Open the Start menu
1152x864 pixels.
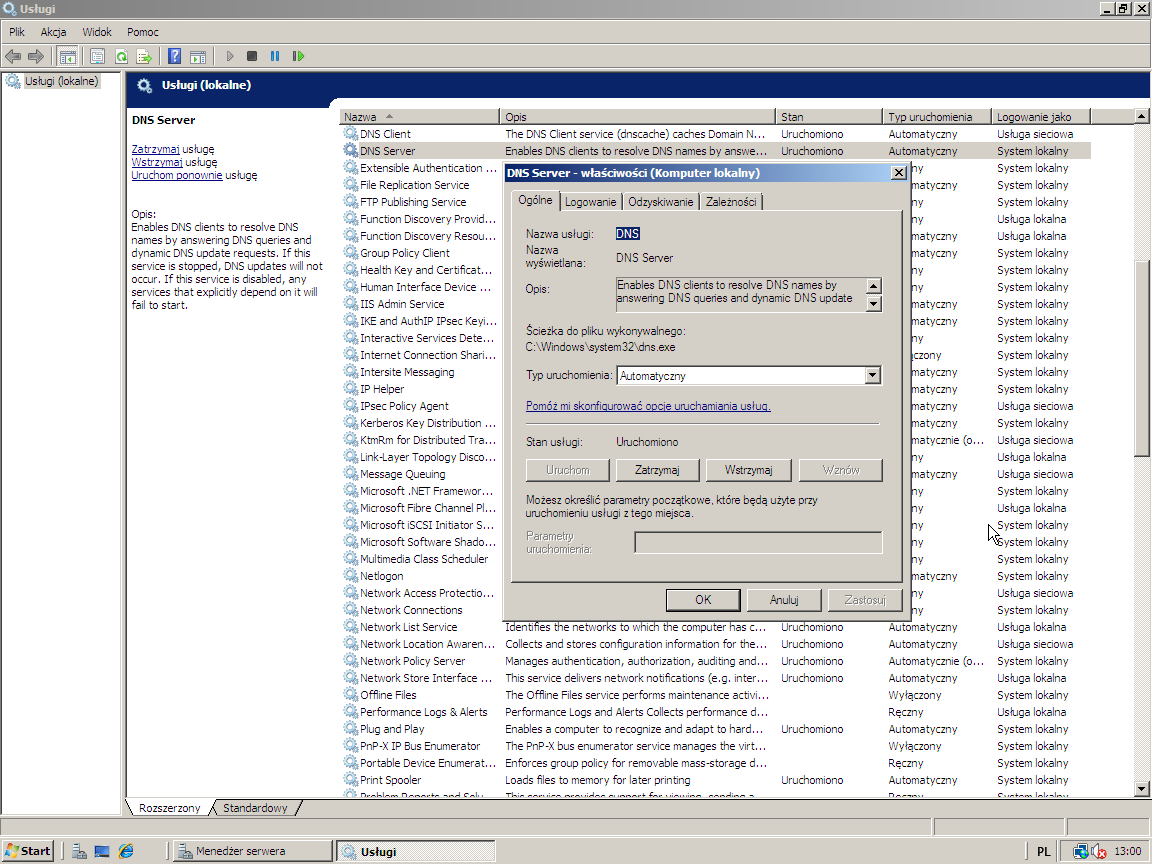coord(28,851)
